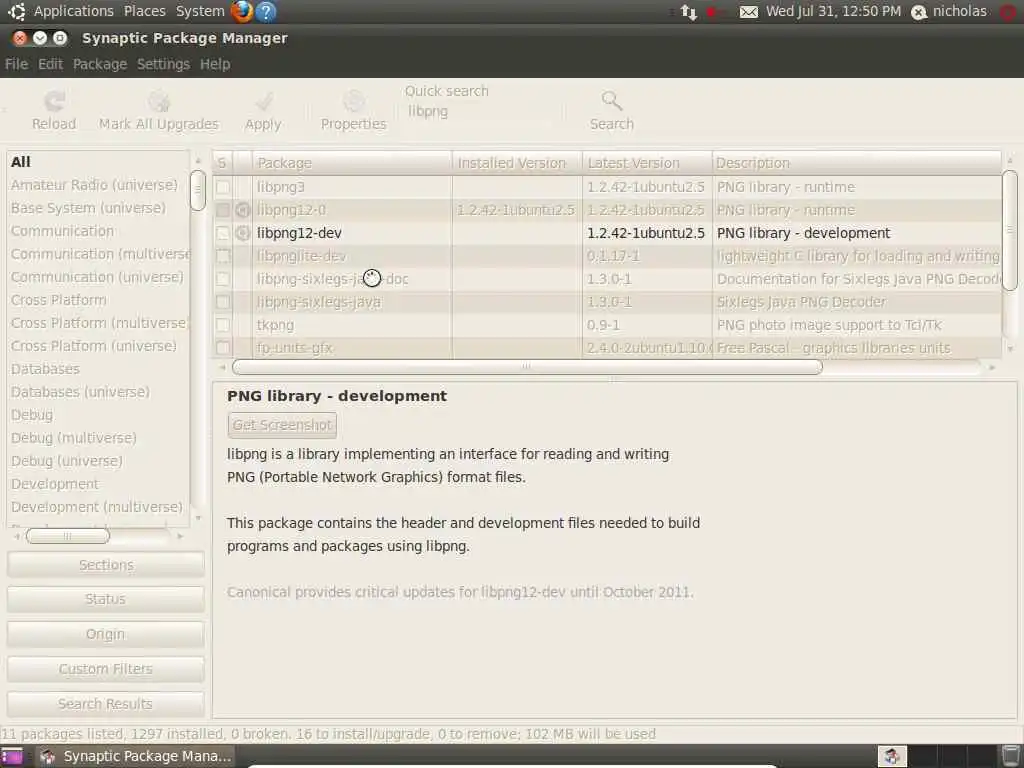
Task: Click the Apply checkmark icon
Action: tap(264, 101)
